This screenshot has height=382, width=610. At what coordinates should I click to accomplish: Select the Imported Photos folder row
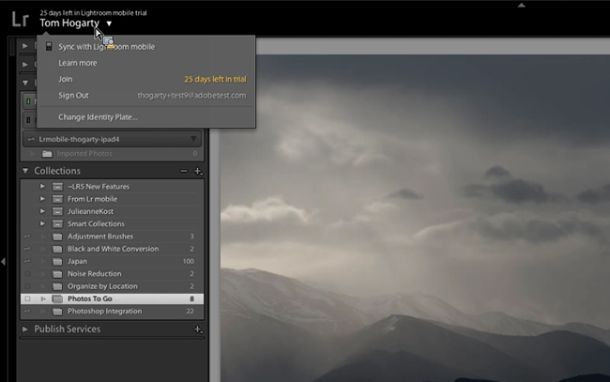pyautogui.click(x=112, y=154)
